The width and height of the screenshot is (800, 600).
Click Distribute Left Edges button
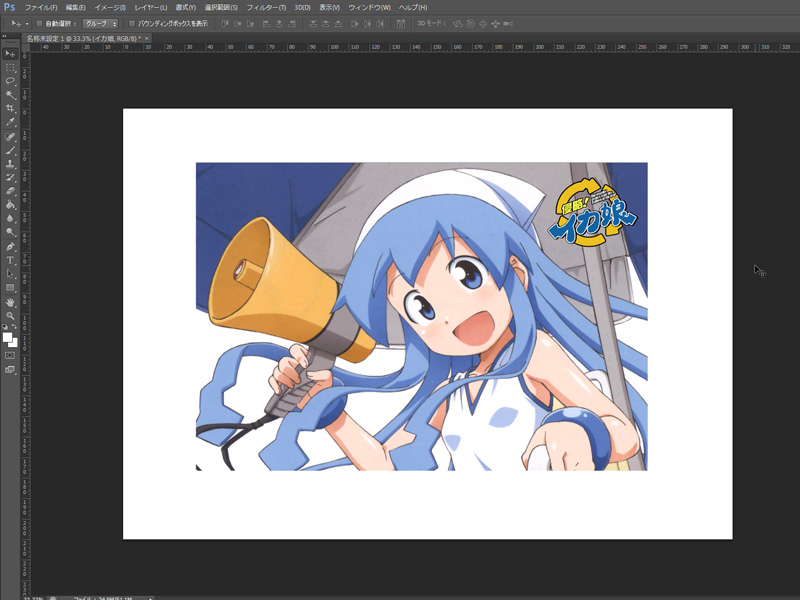(x=355, y=23)
